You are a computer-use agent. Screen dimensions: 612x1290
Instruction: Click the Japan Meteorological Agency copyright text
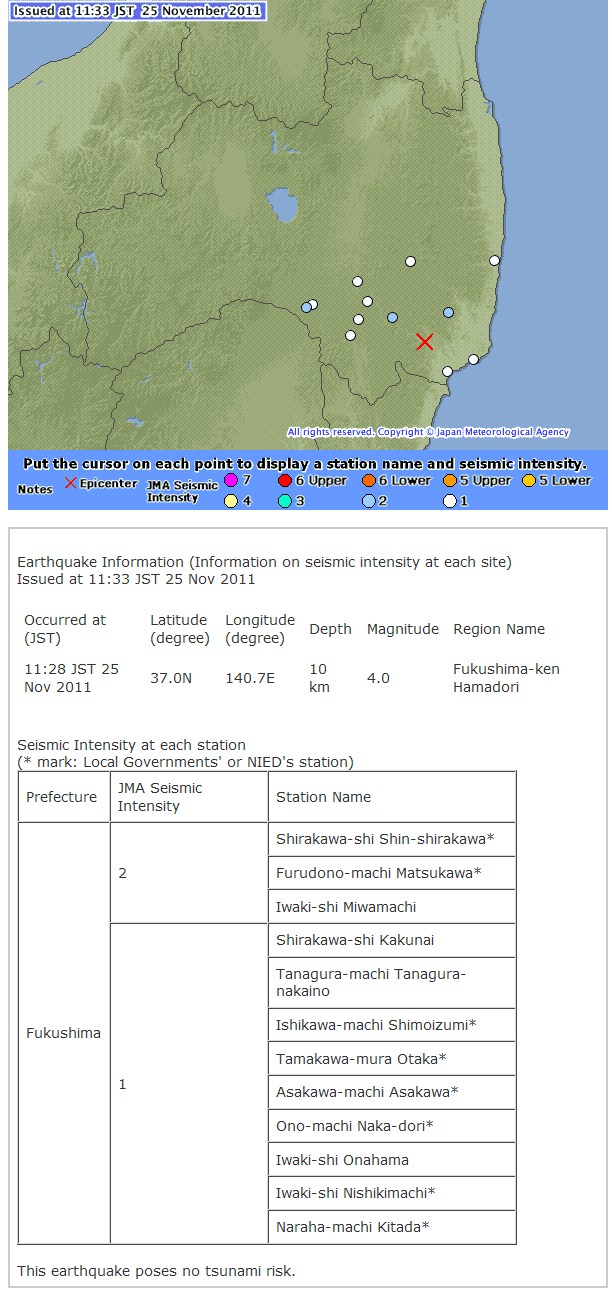(x=428, y=433)
